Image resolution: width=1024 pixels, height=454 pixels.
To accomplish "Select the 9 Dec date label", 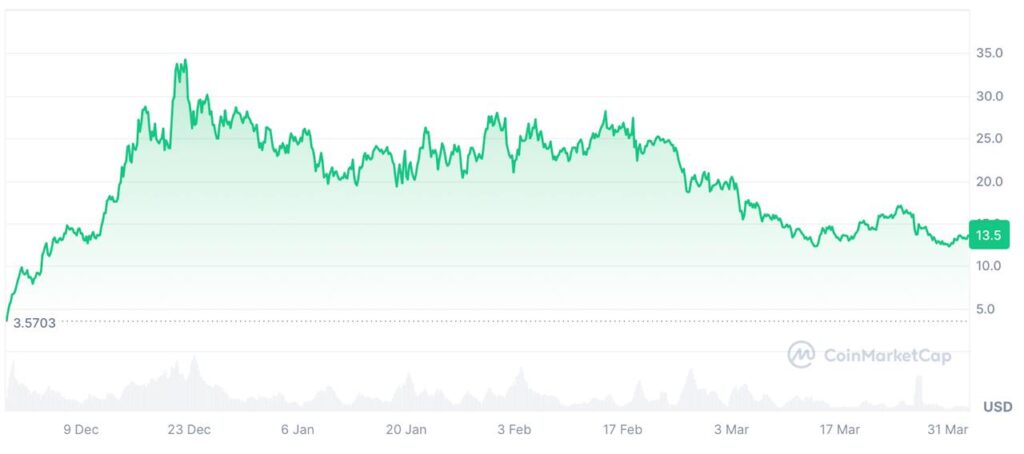I will coord(81,430).
